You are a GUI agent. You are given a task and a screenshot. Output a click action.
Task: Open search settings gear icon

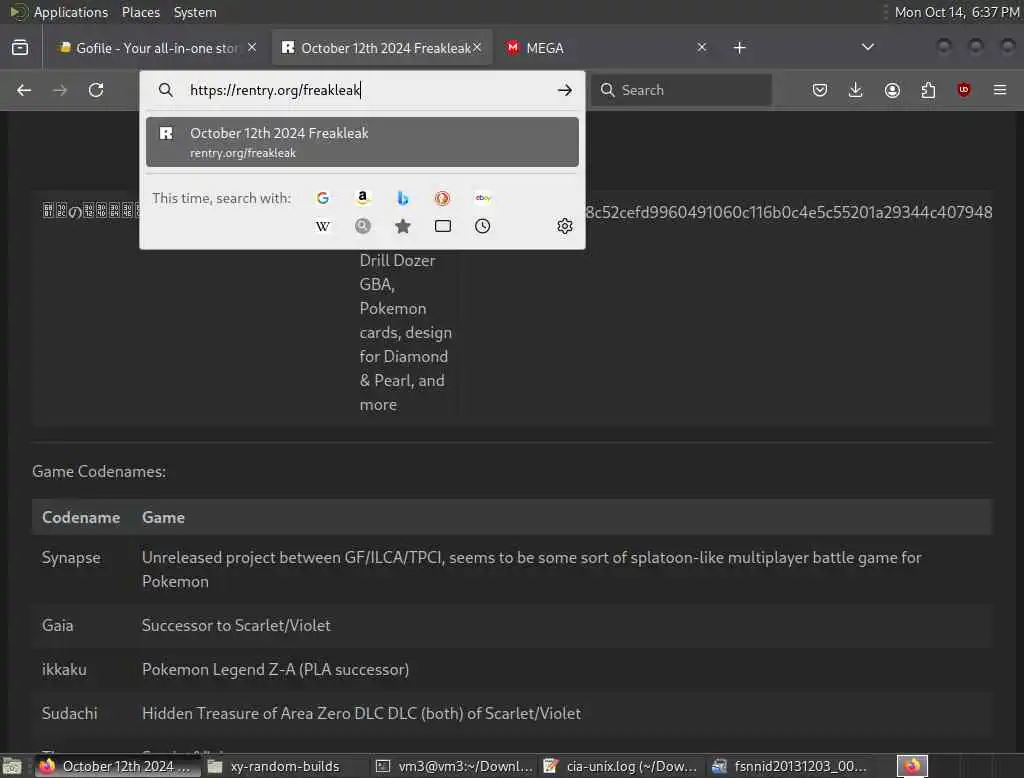(x=565, y=226)
